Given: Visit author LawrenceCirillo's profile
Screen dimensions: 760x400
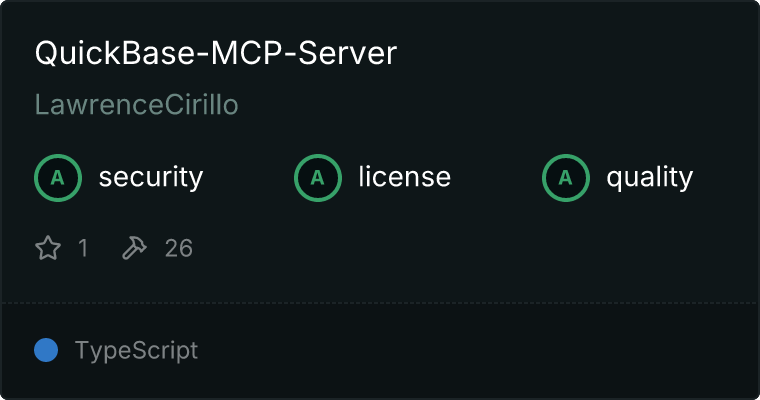Looking at the screenshot, I should pos(137,105).
